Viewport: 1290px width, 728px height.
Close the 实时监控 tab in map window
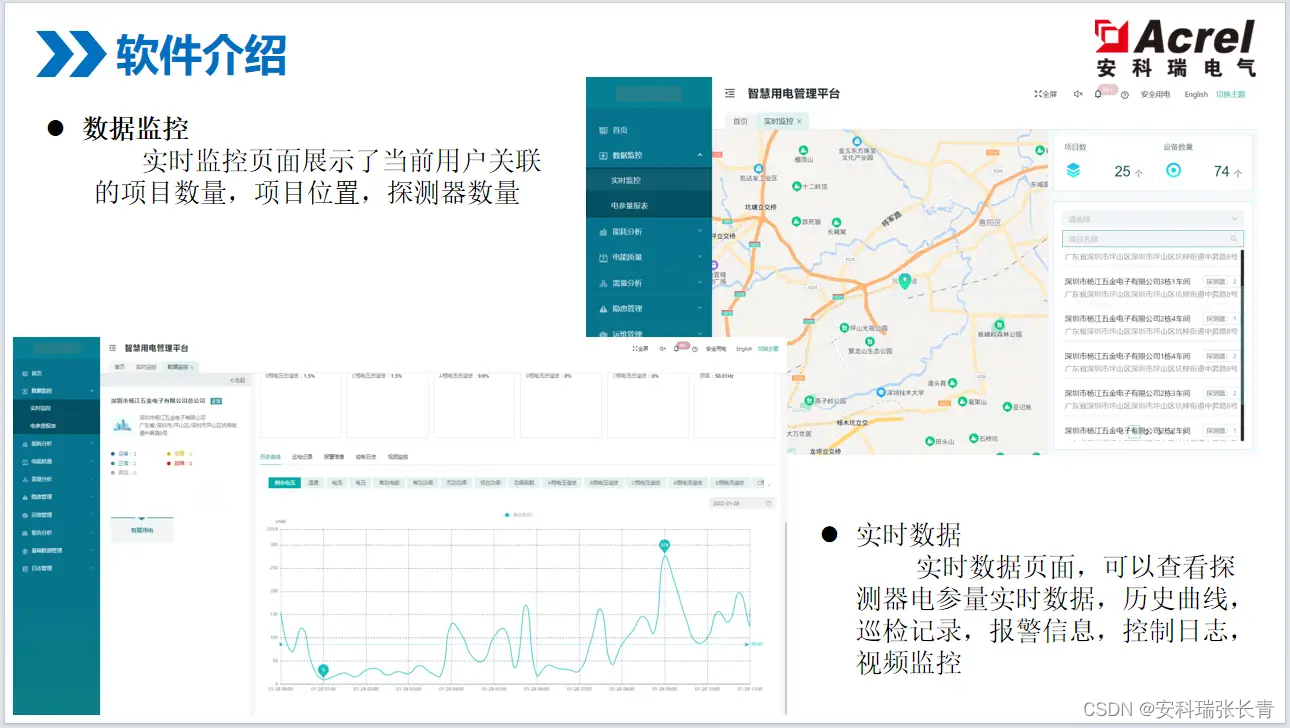tap(799, 121)
